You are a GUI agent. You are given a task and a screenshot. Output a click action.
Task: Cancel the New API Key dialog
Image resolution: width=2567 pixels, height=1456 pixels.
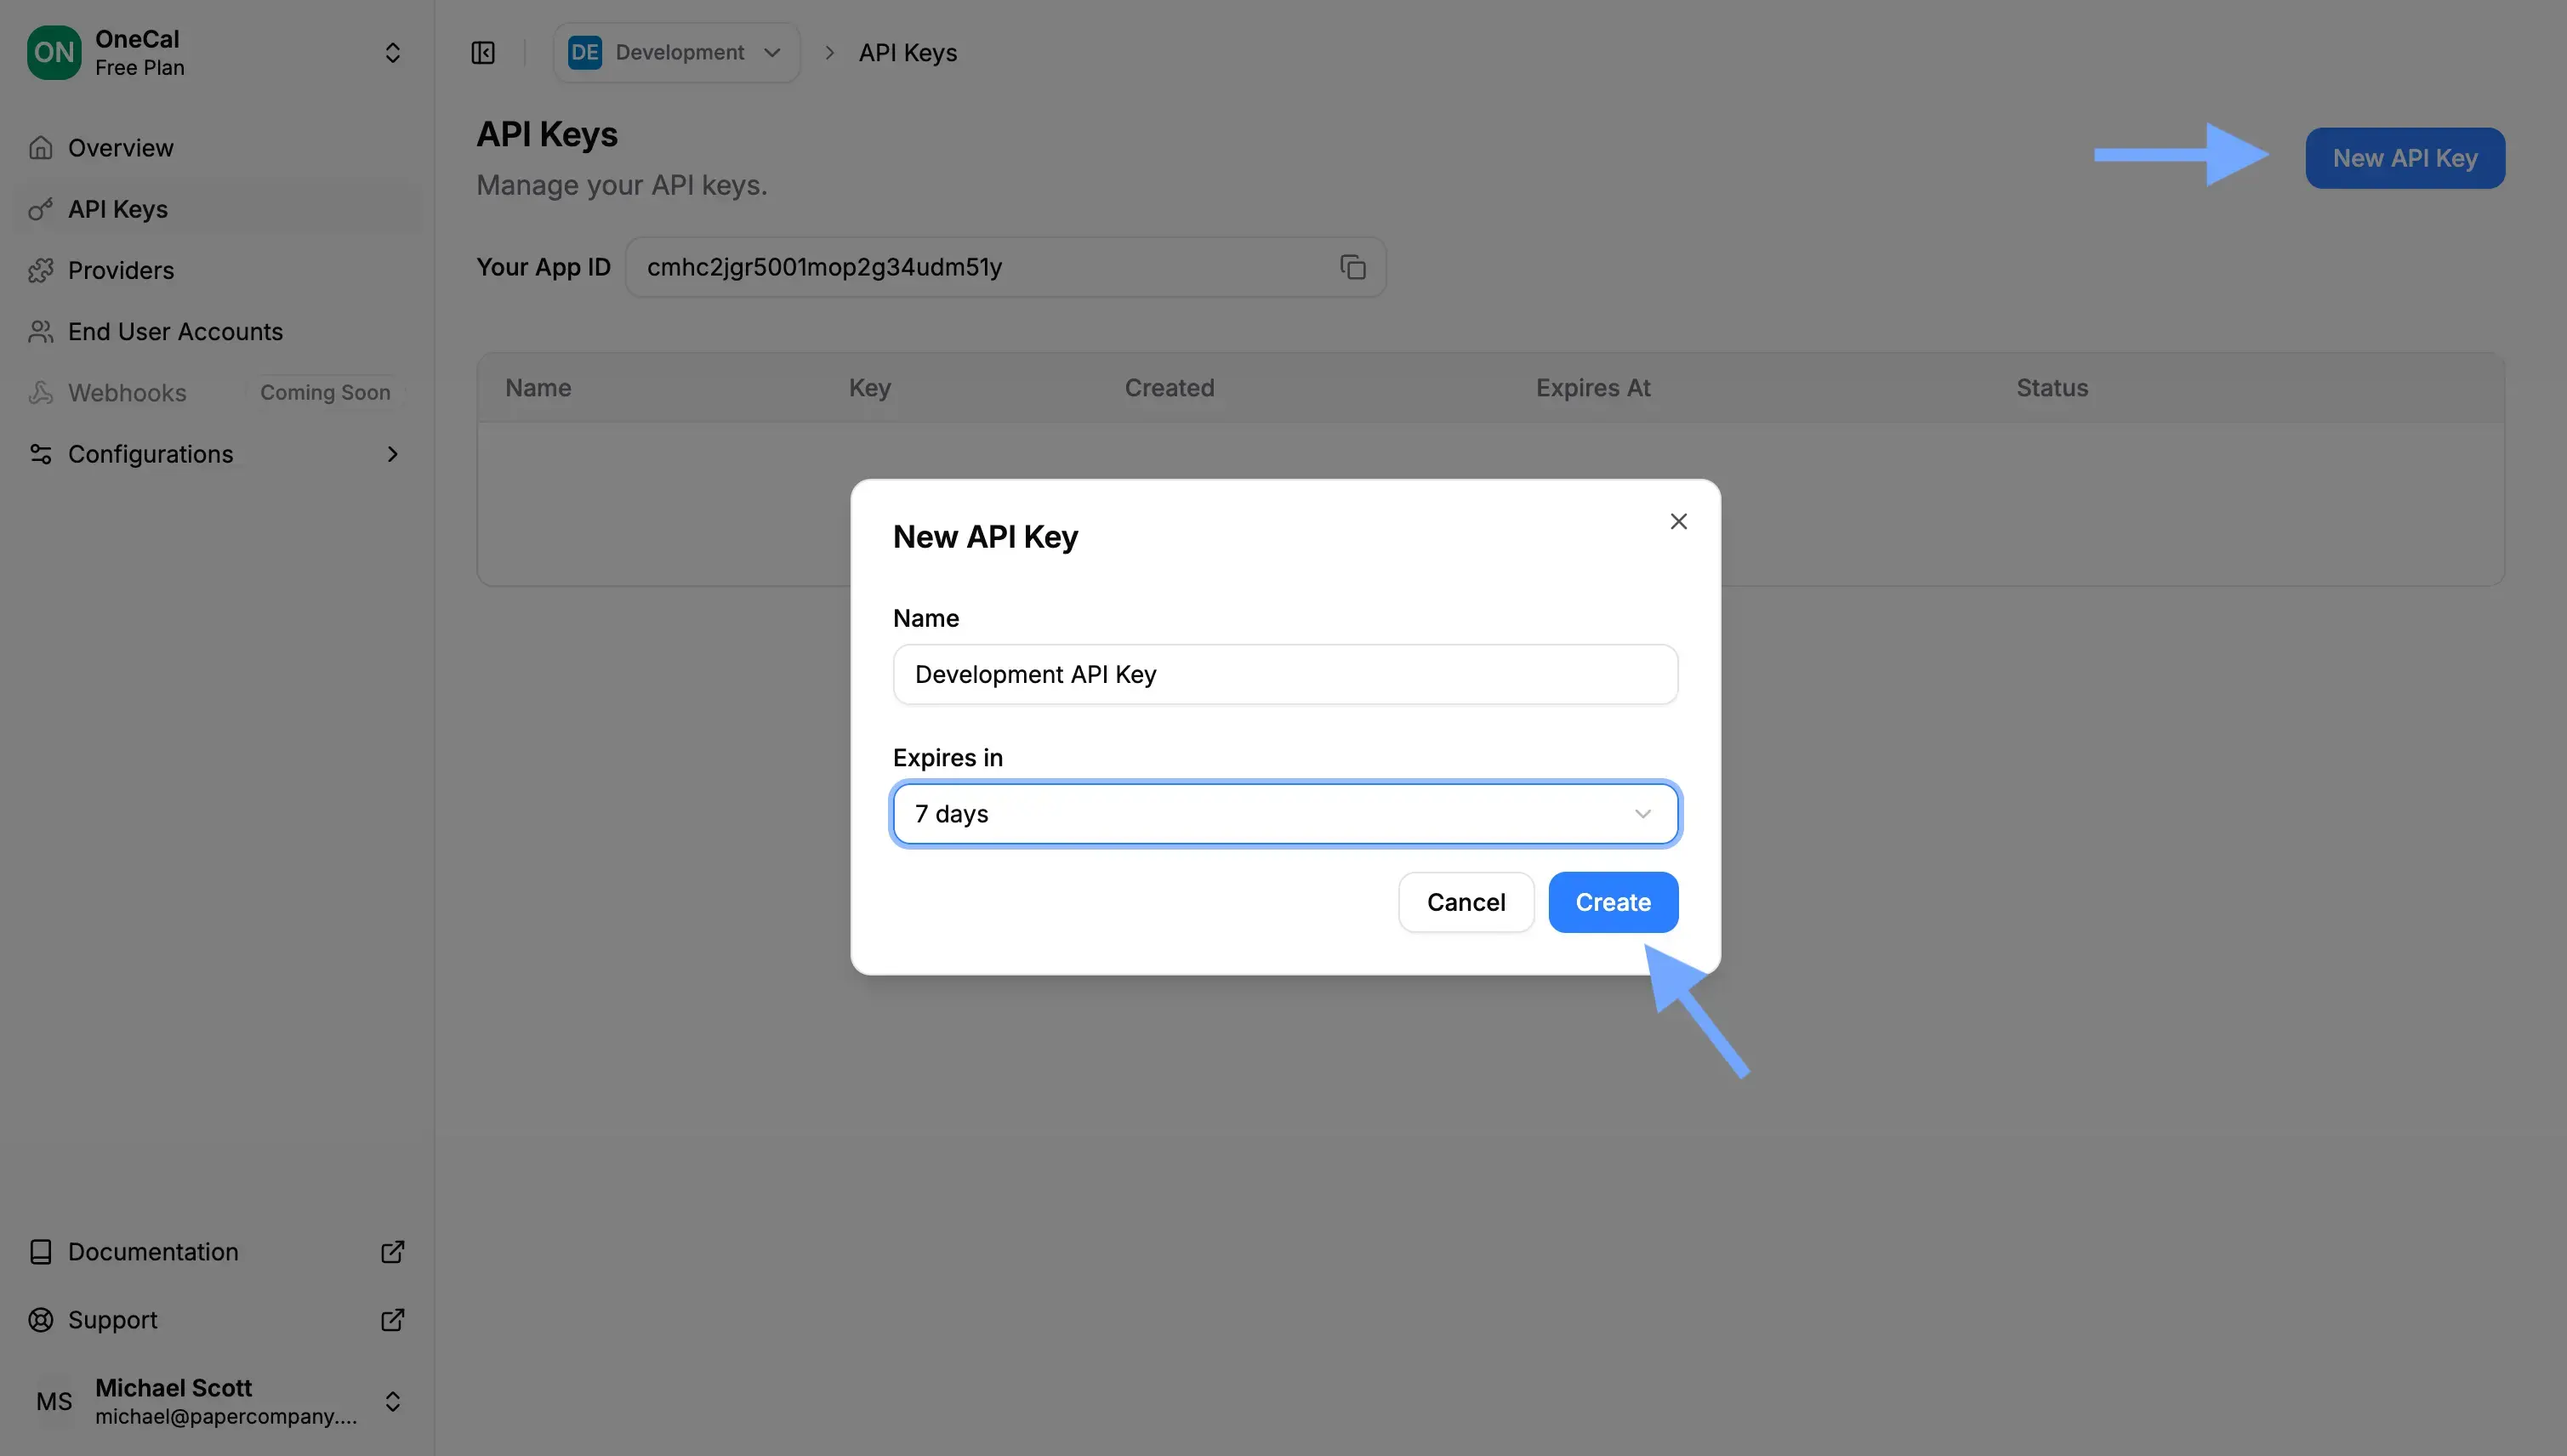pyautogui.click(x=1465, y=901)
